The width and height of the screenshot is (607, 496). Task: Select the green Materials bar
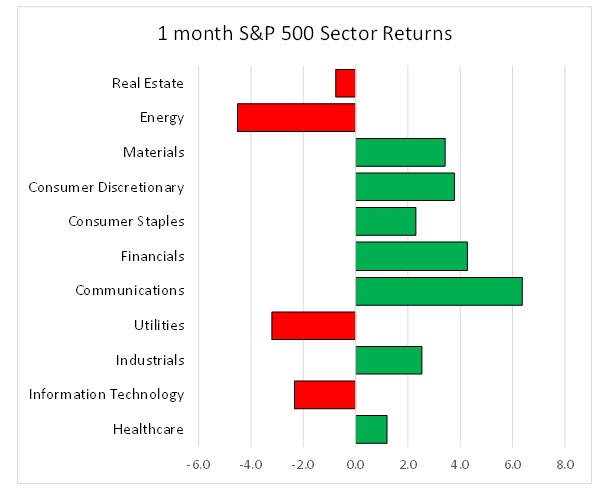[400, 152]
